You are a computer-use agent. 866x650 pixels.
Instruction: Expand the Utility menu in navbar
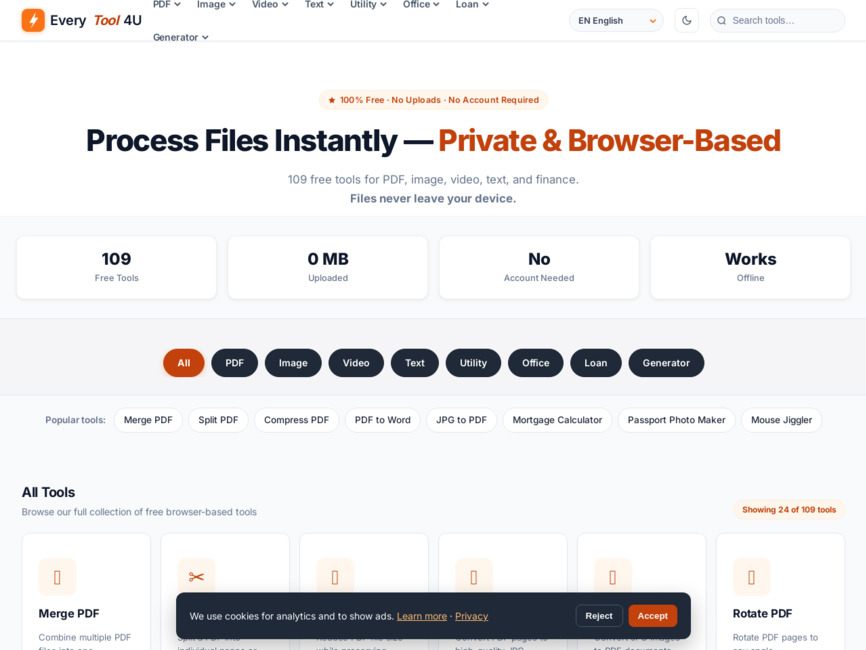368,4
